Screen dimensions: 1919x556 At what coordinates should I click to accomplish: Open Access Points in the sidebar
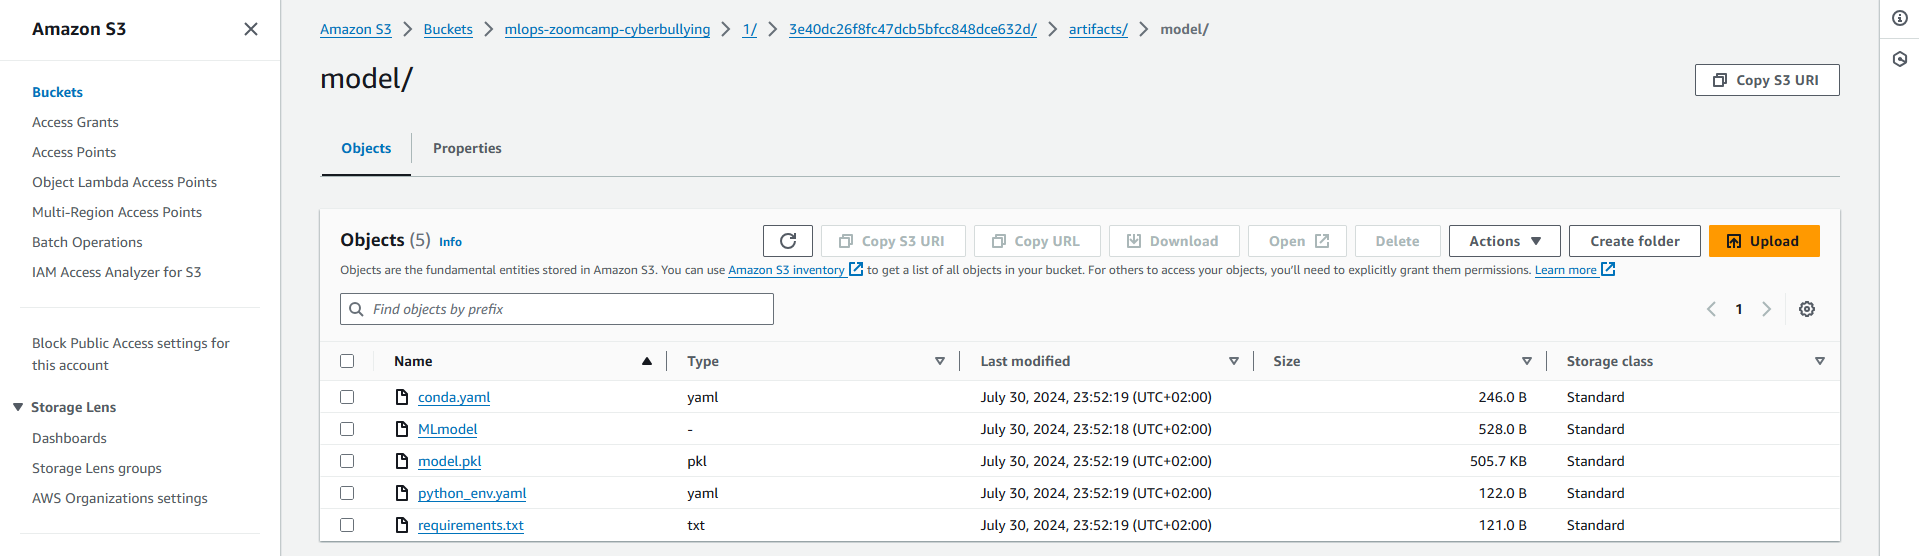coord(74,152)
